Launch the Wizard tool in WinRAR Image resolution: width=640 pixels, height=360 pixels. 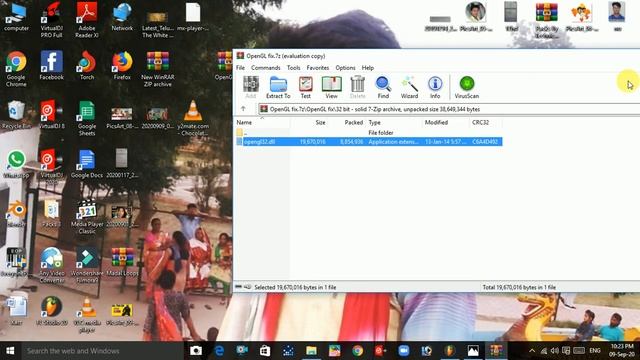coord(409,87)
